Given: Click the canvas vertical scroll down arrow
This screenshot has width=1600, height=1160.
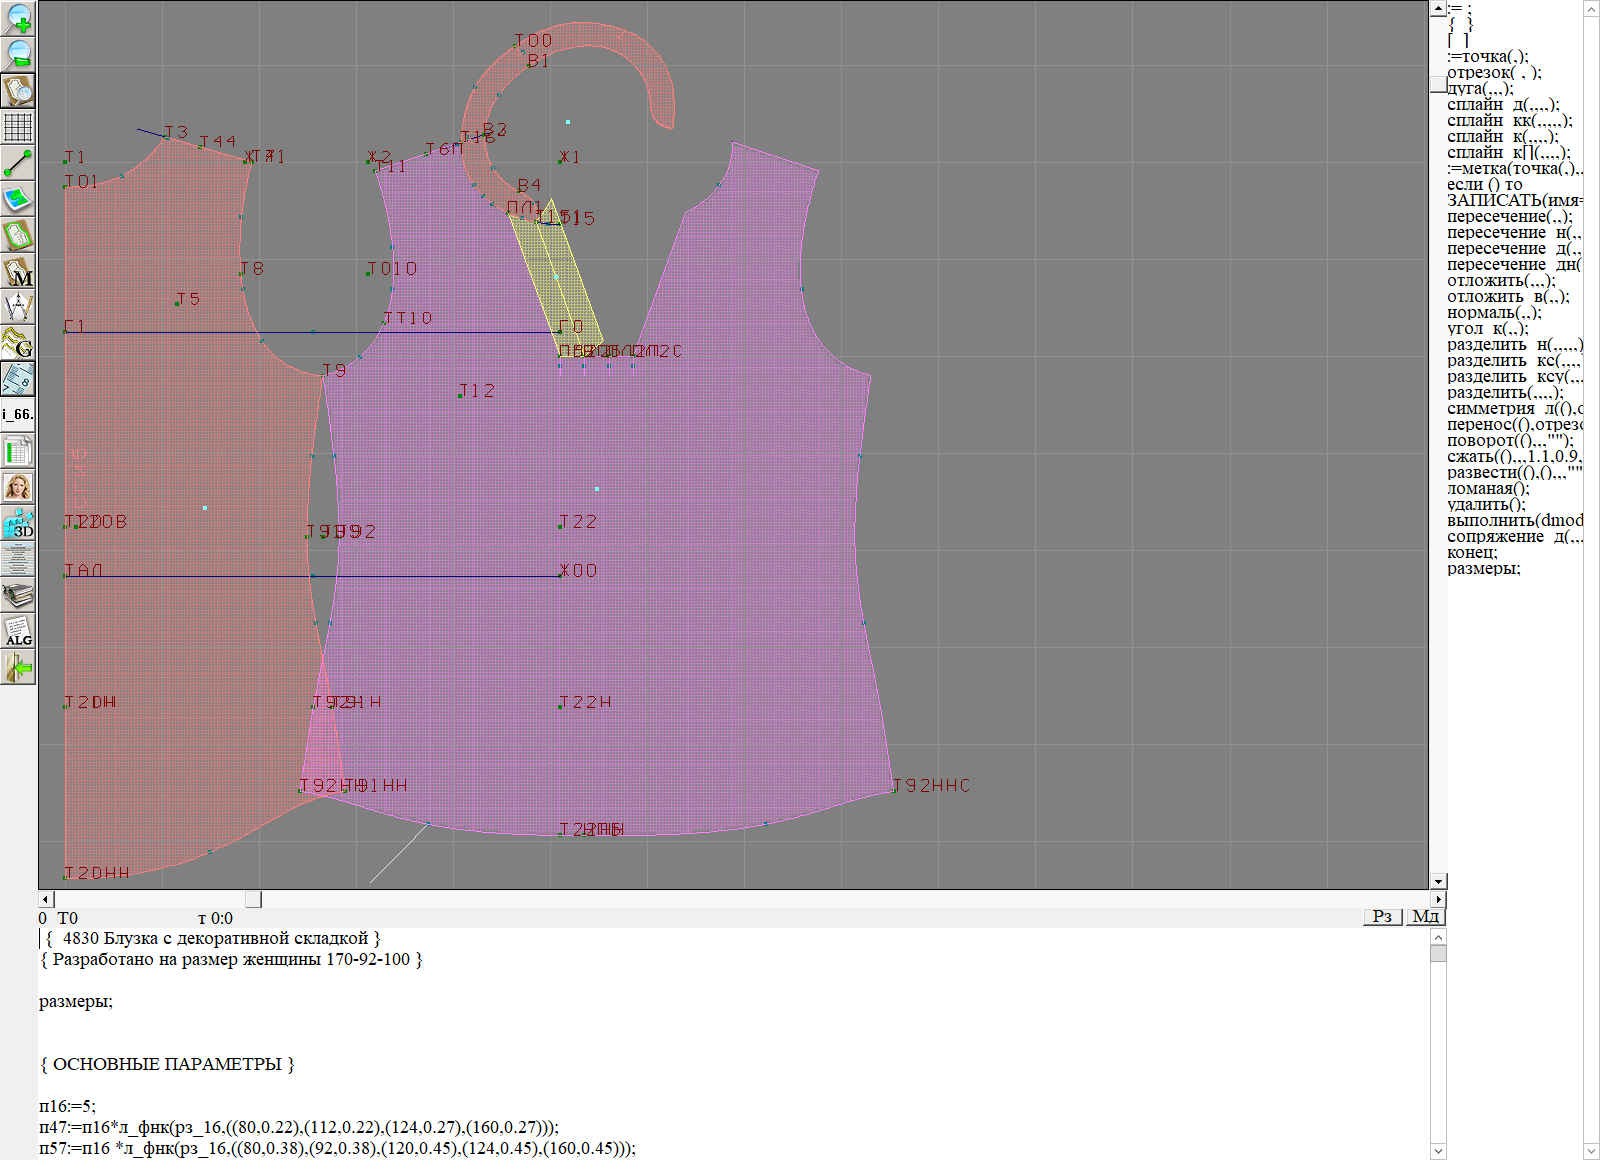Looking at the screenshot, I should [1438, 881].
